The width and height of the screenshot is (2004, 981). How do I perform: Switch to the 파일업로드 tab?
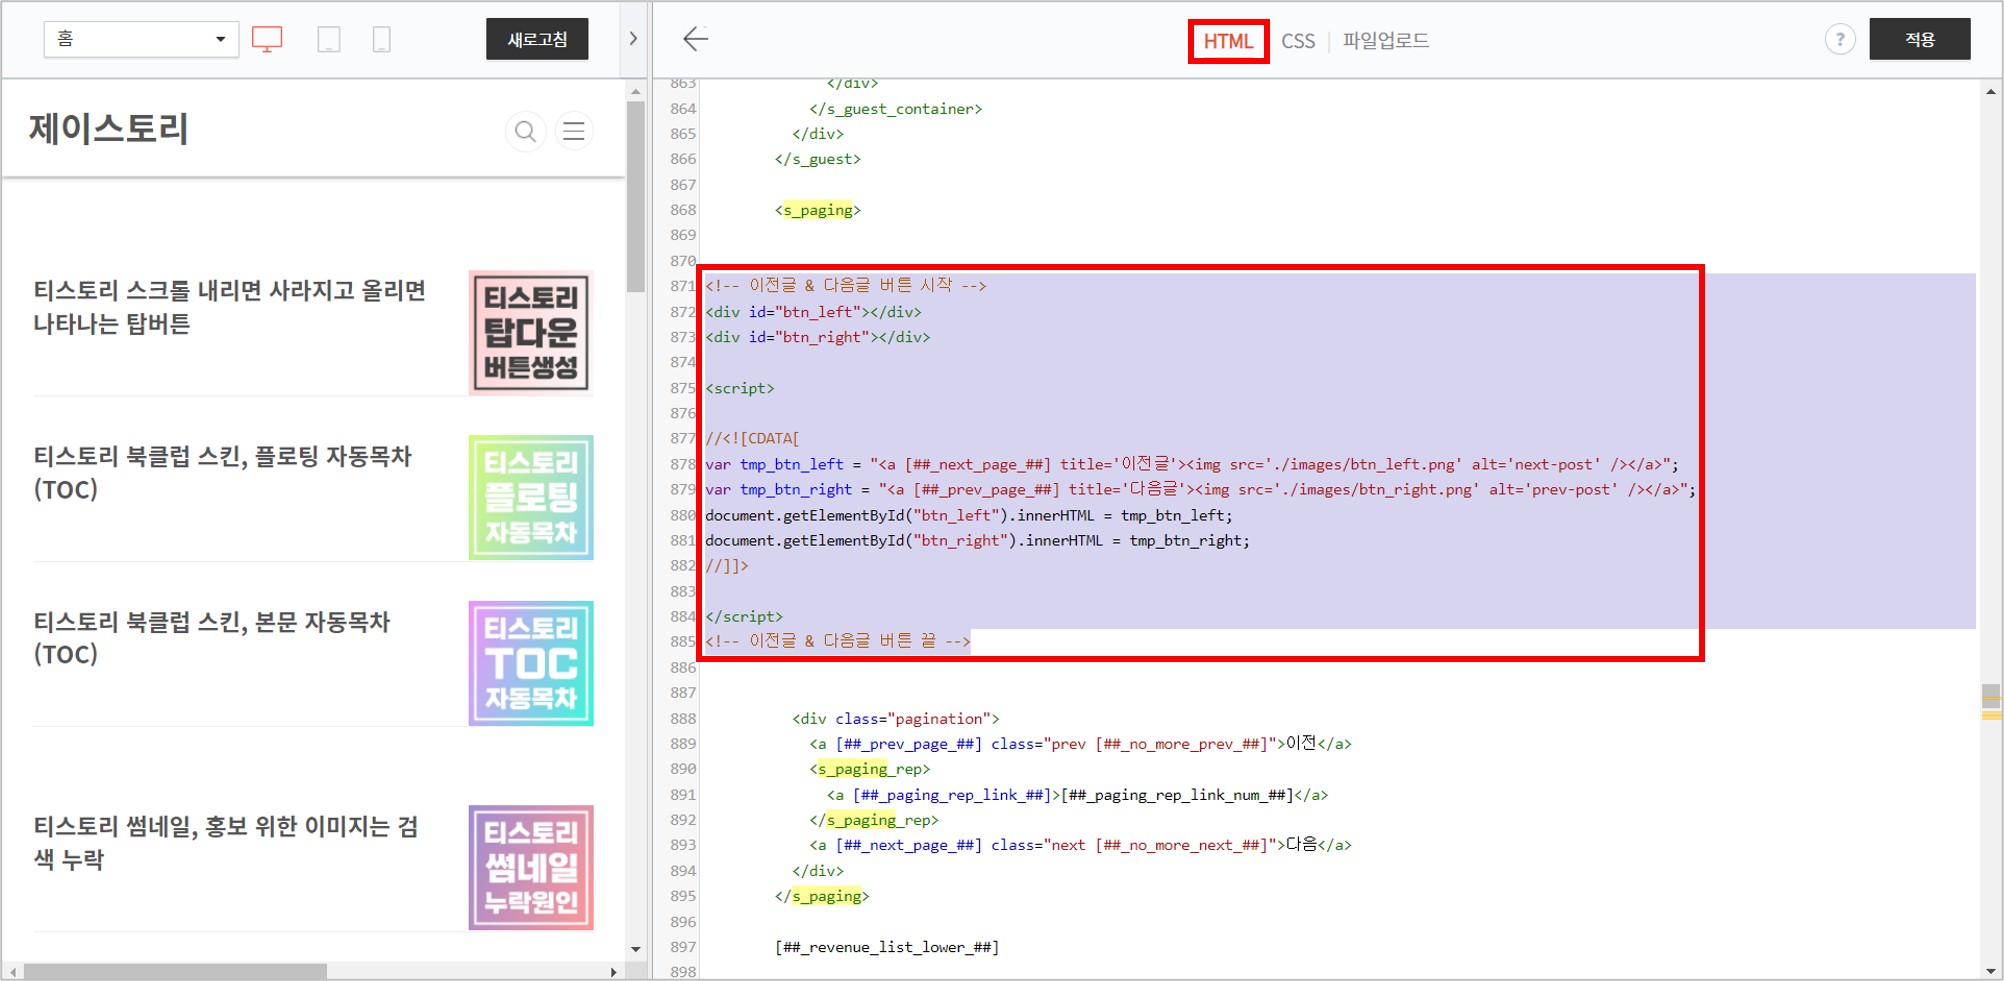point(1385,41)
